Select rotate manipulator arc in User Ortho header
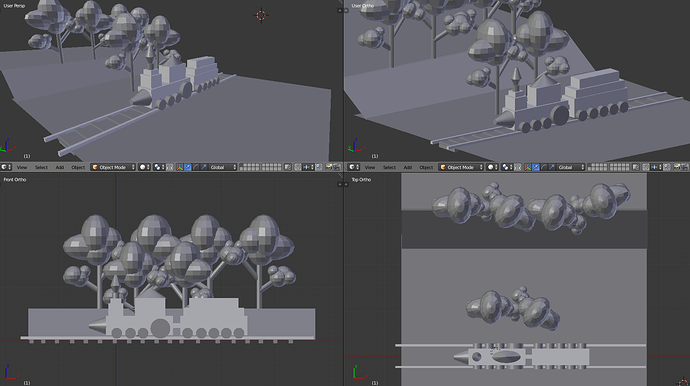690x386 pixels. click(x=544, y=167)
